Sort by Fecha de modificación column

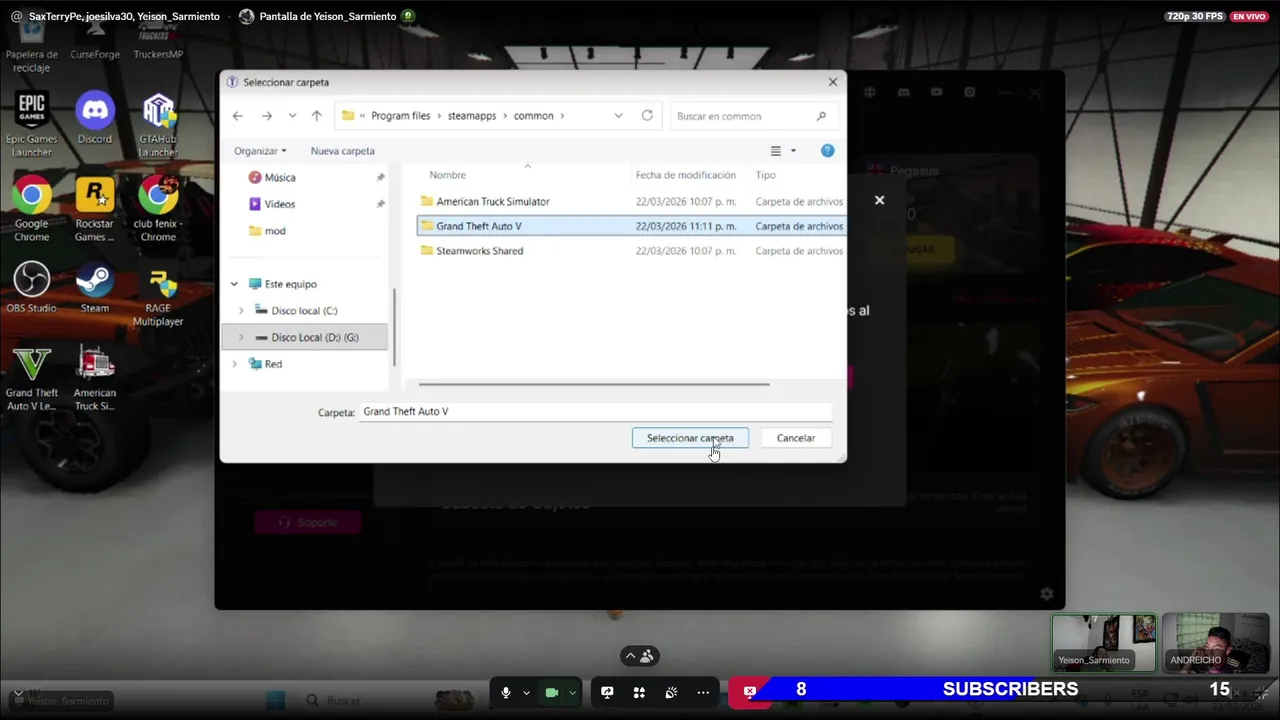(x=685, y=175)
